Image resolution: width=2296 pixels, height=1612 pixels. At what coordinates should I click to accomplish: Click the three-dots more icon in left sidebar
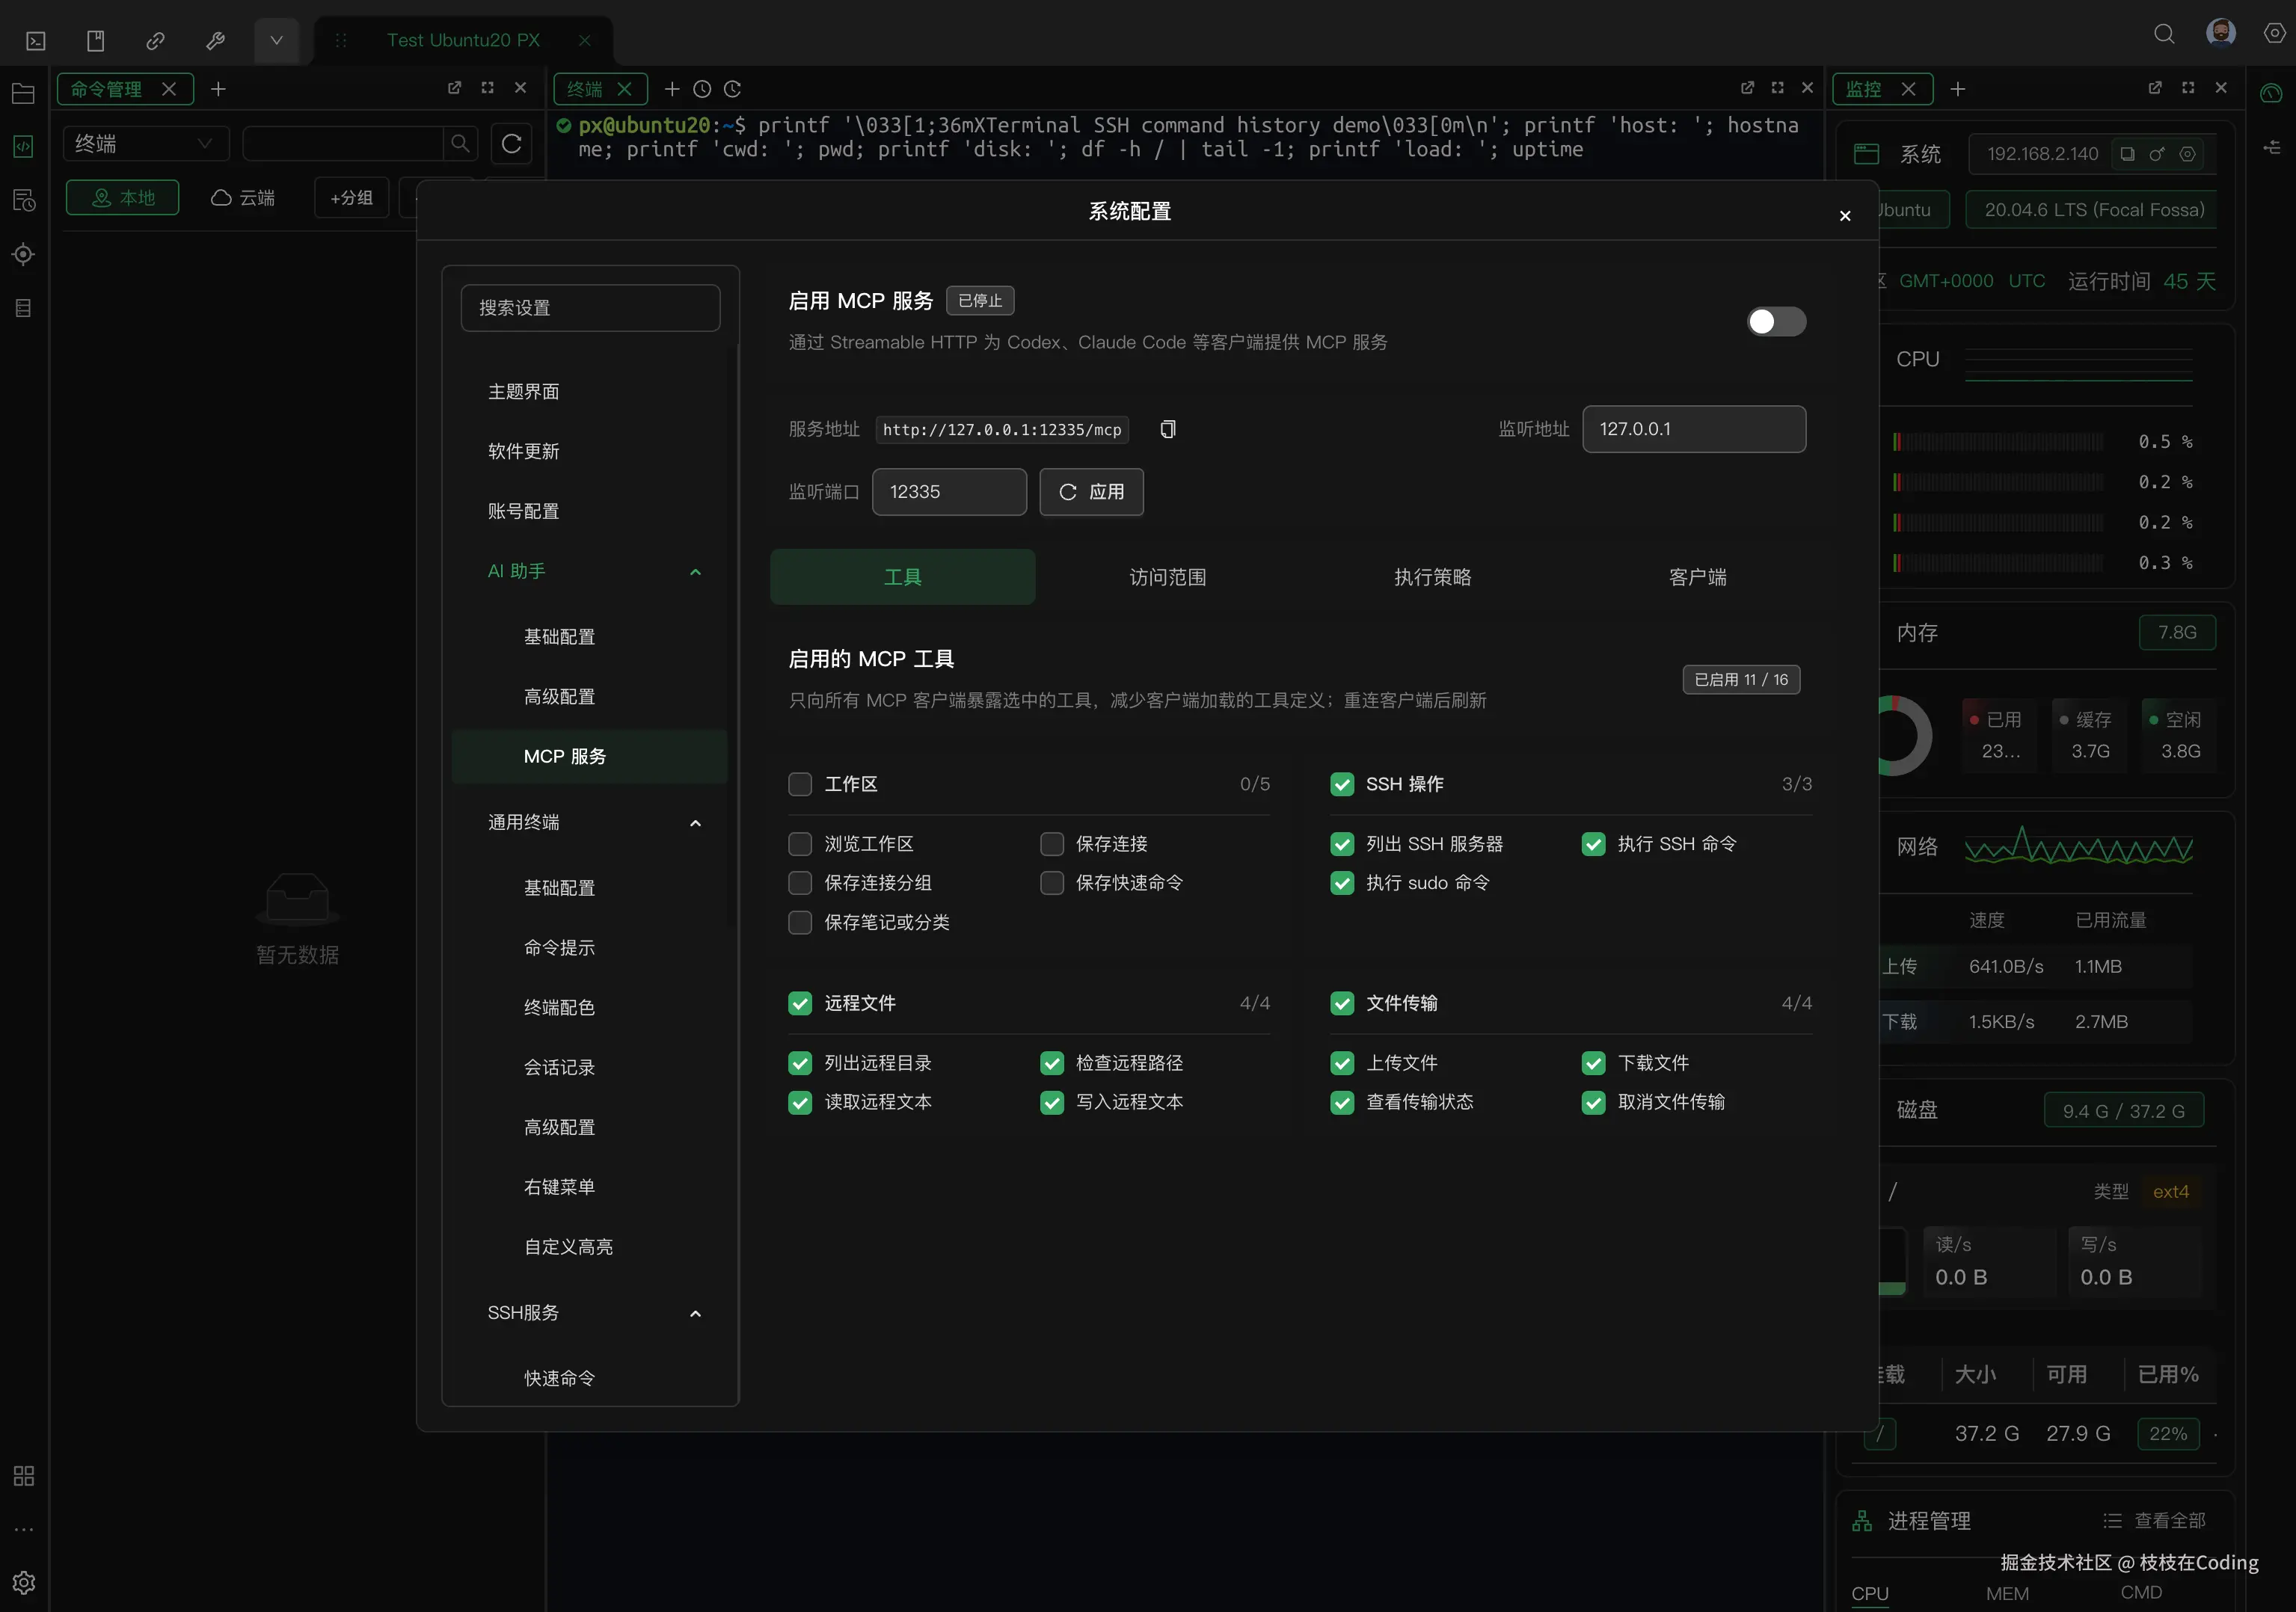click(24, 1529)
